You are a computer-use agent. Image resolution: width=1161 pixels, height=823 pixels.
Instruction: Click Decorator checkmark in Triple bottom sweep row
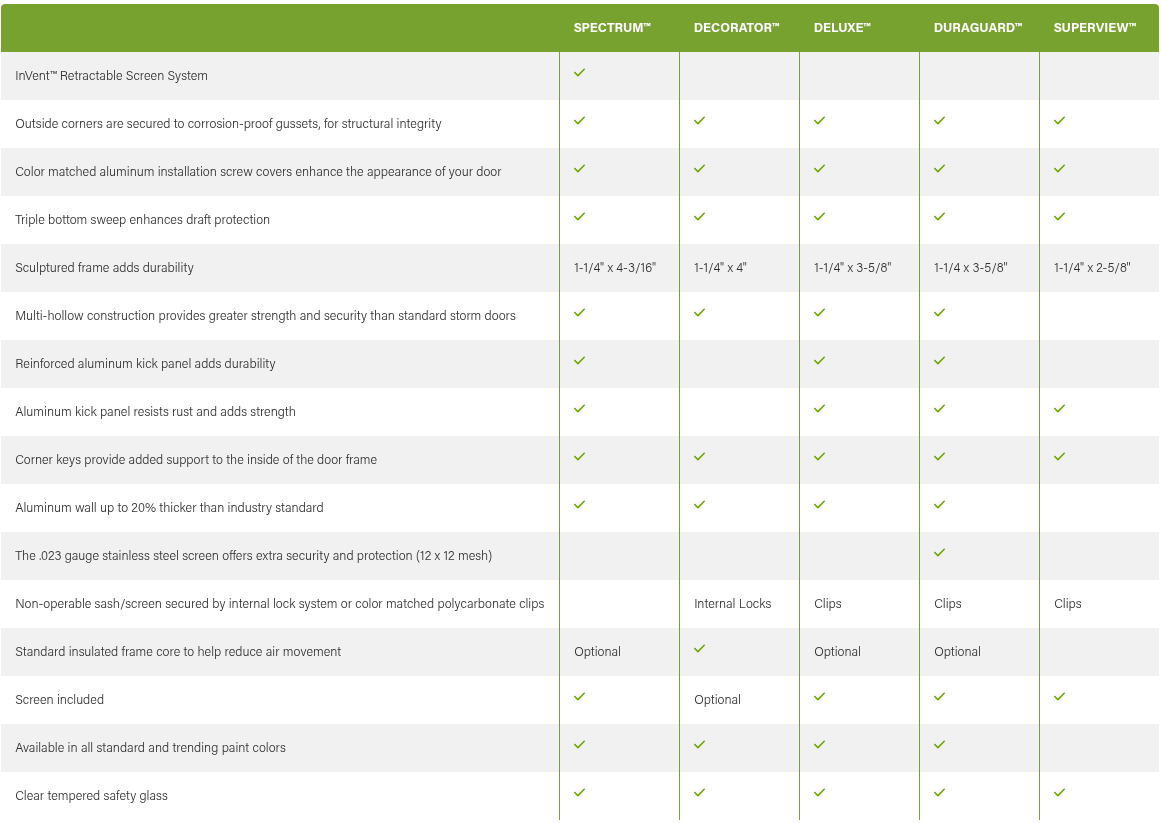coord(700,217)
